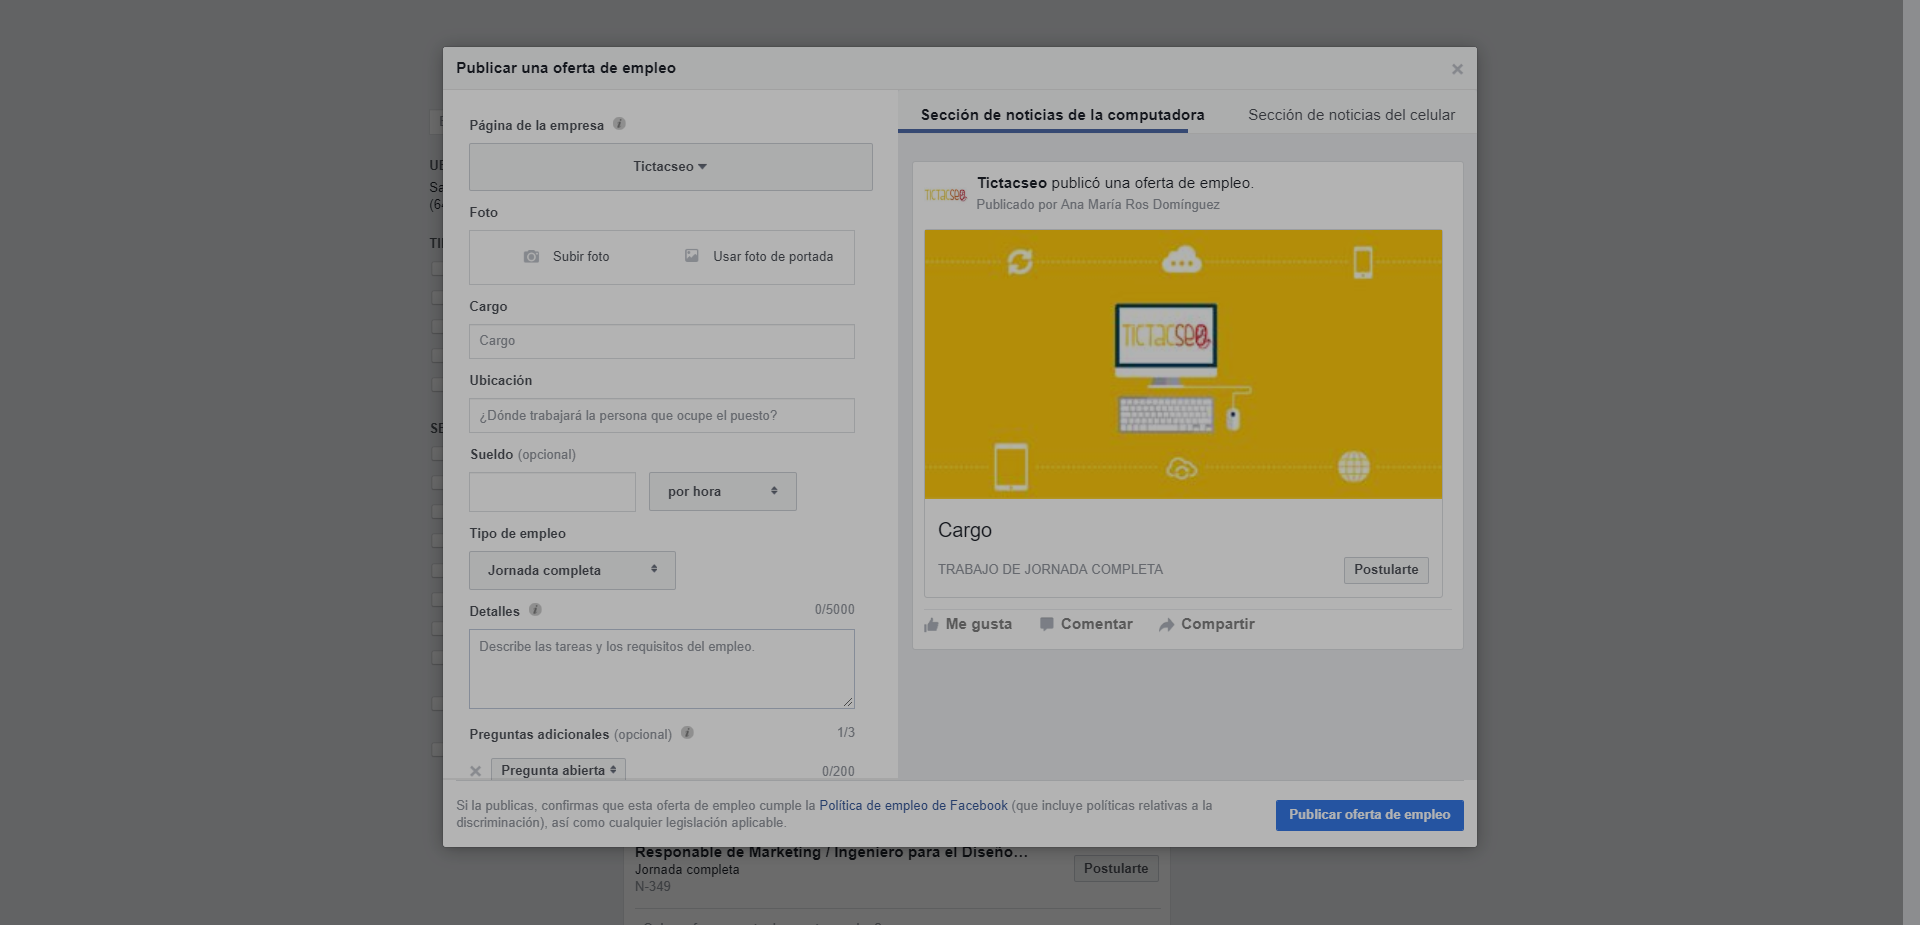The image size is (1920, 925).
Task: Focus the Cargo input field
Action: (x=661, y=341)
